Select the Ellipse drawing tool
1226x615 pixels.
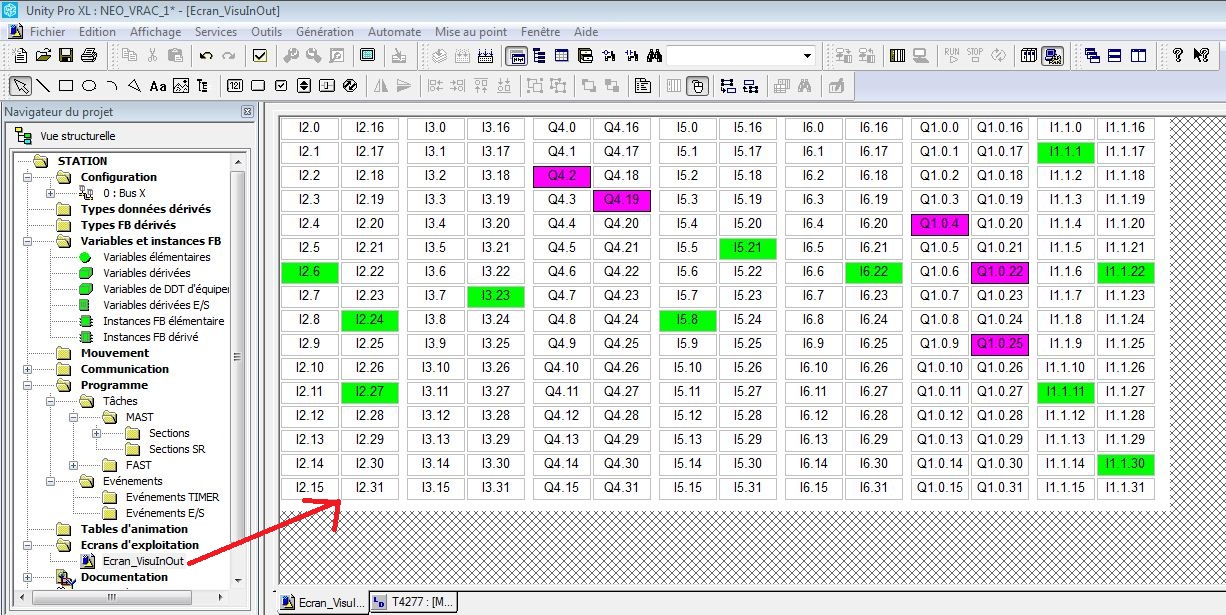pyautogui.click(x=89, y=86)
